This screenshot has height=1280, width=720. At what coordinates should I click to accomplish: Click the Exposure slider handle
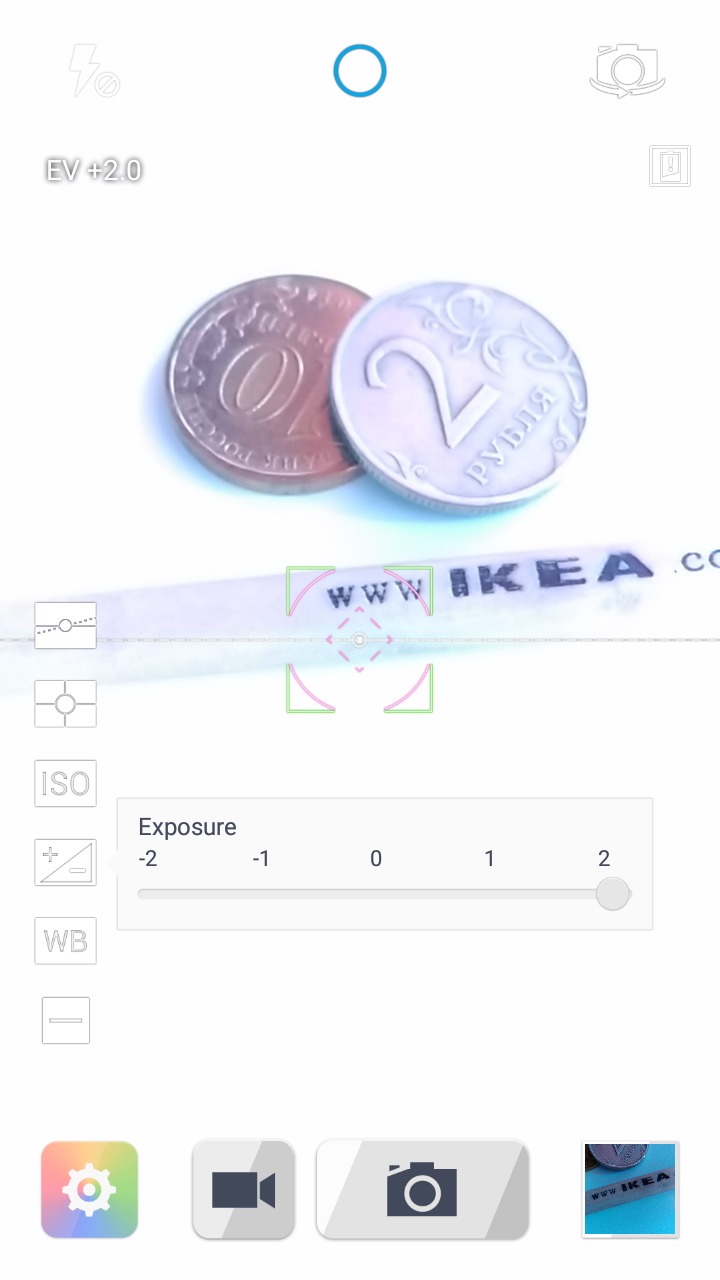pos(613,894)
